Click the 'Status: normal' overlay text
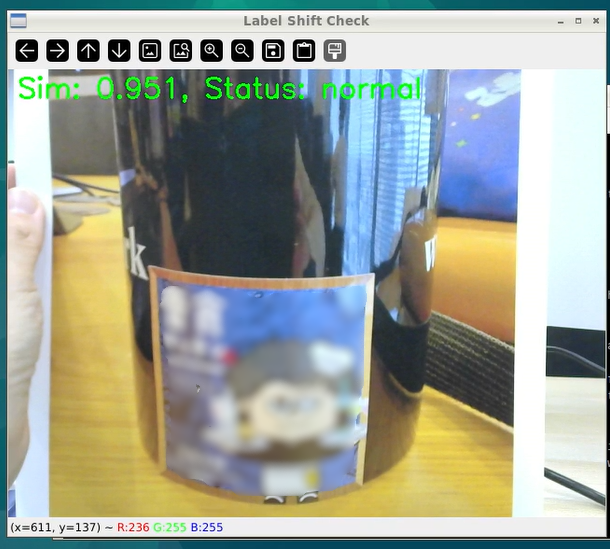This screenshot has width=610, height=549. coord(313,90)
